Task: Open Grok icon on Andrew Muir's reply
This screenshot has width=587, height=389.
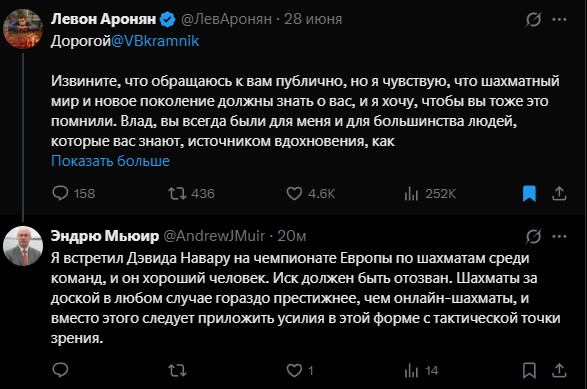Action: (533, 236)
